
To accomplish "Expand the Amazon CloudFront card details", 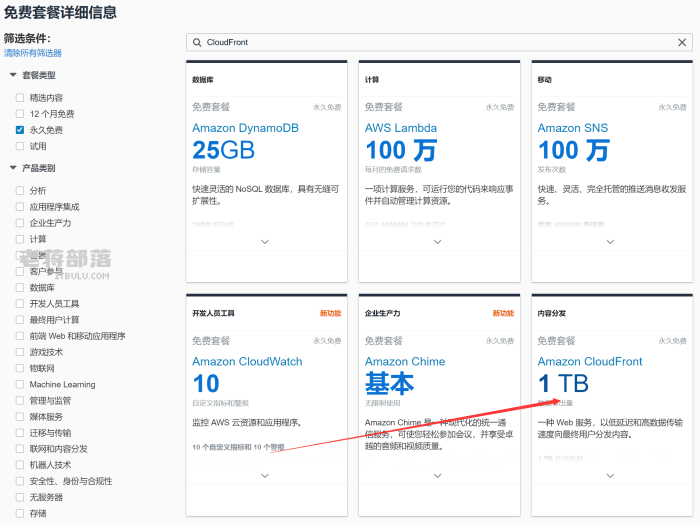I will tap(610, 476).
